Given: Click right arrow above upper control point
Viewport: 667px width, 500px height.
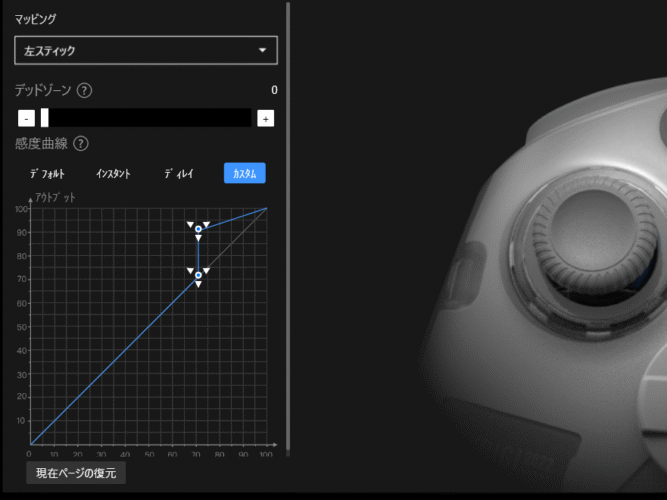Looking at the screenshot, I should (206, 224).
